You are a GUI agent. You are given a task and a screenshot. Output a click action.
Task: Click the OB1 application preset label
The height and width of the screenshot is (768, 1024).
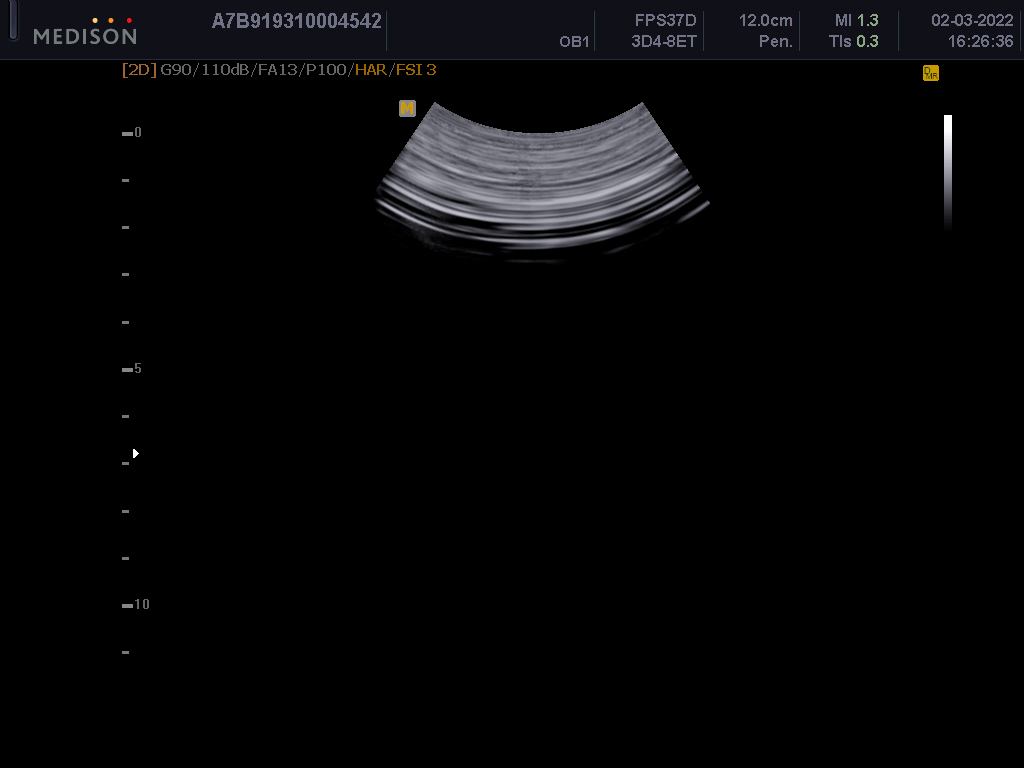tap(574, 42)
